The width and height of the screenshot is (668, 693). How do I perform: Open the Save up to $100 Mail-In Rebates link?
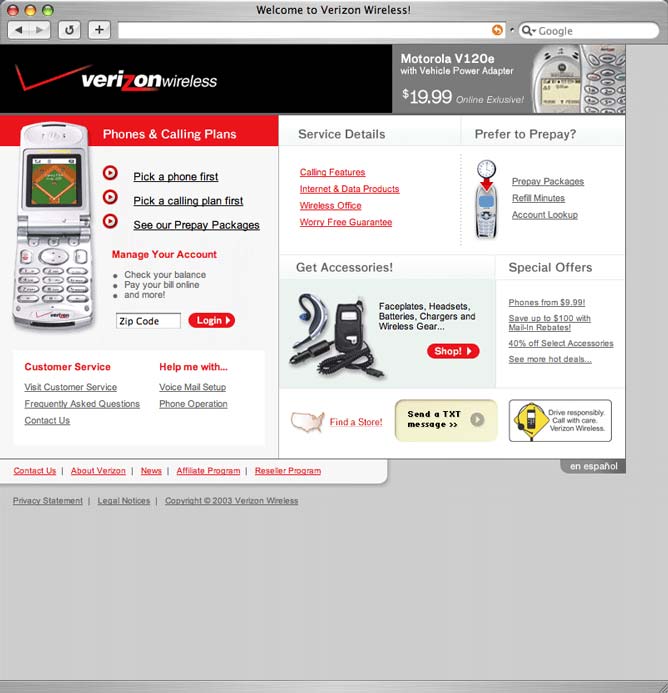click(x=549, y=323)
